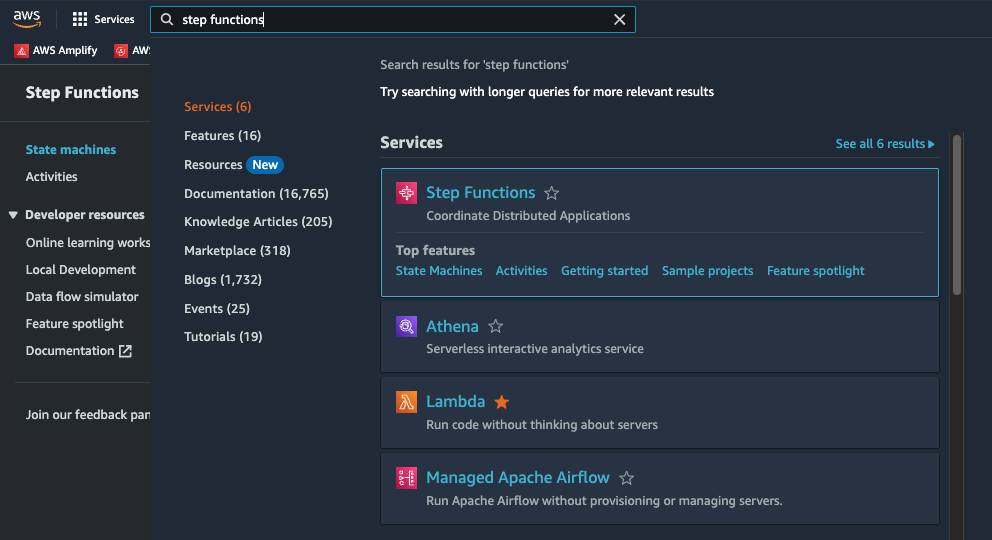992x540 pixels.
Task: Open State machines in the sidebar
Action: pos(71,150)
